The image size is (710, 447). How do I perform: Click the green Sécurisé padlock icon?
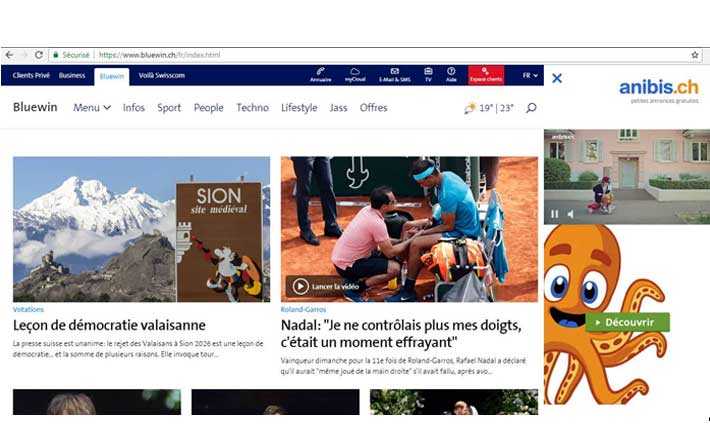coord(56,55)
